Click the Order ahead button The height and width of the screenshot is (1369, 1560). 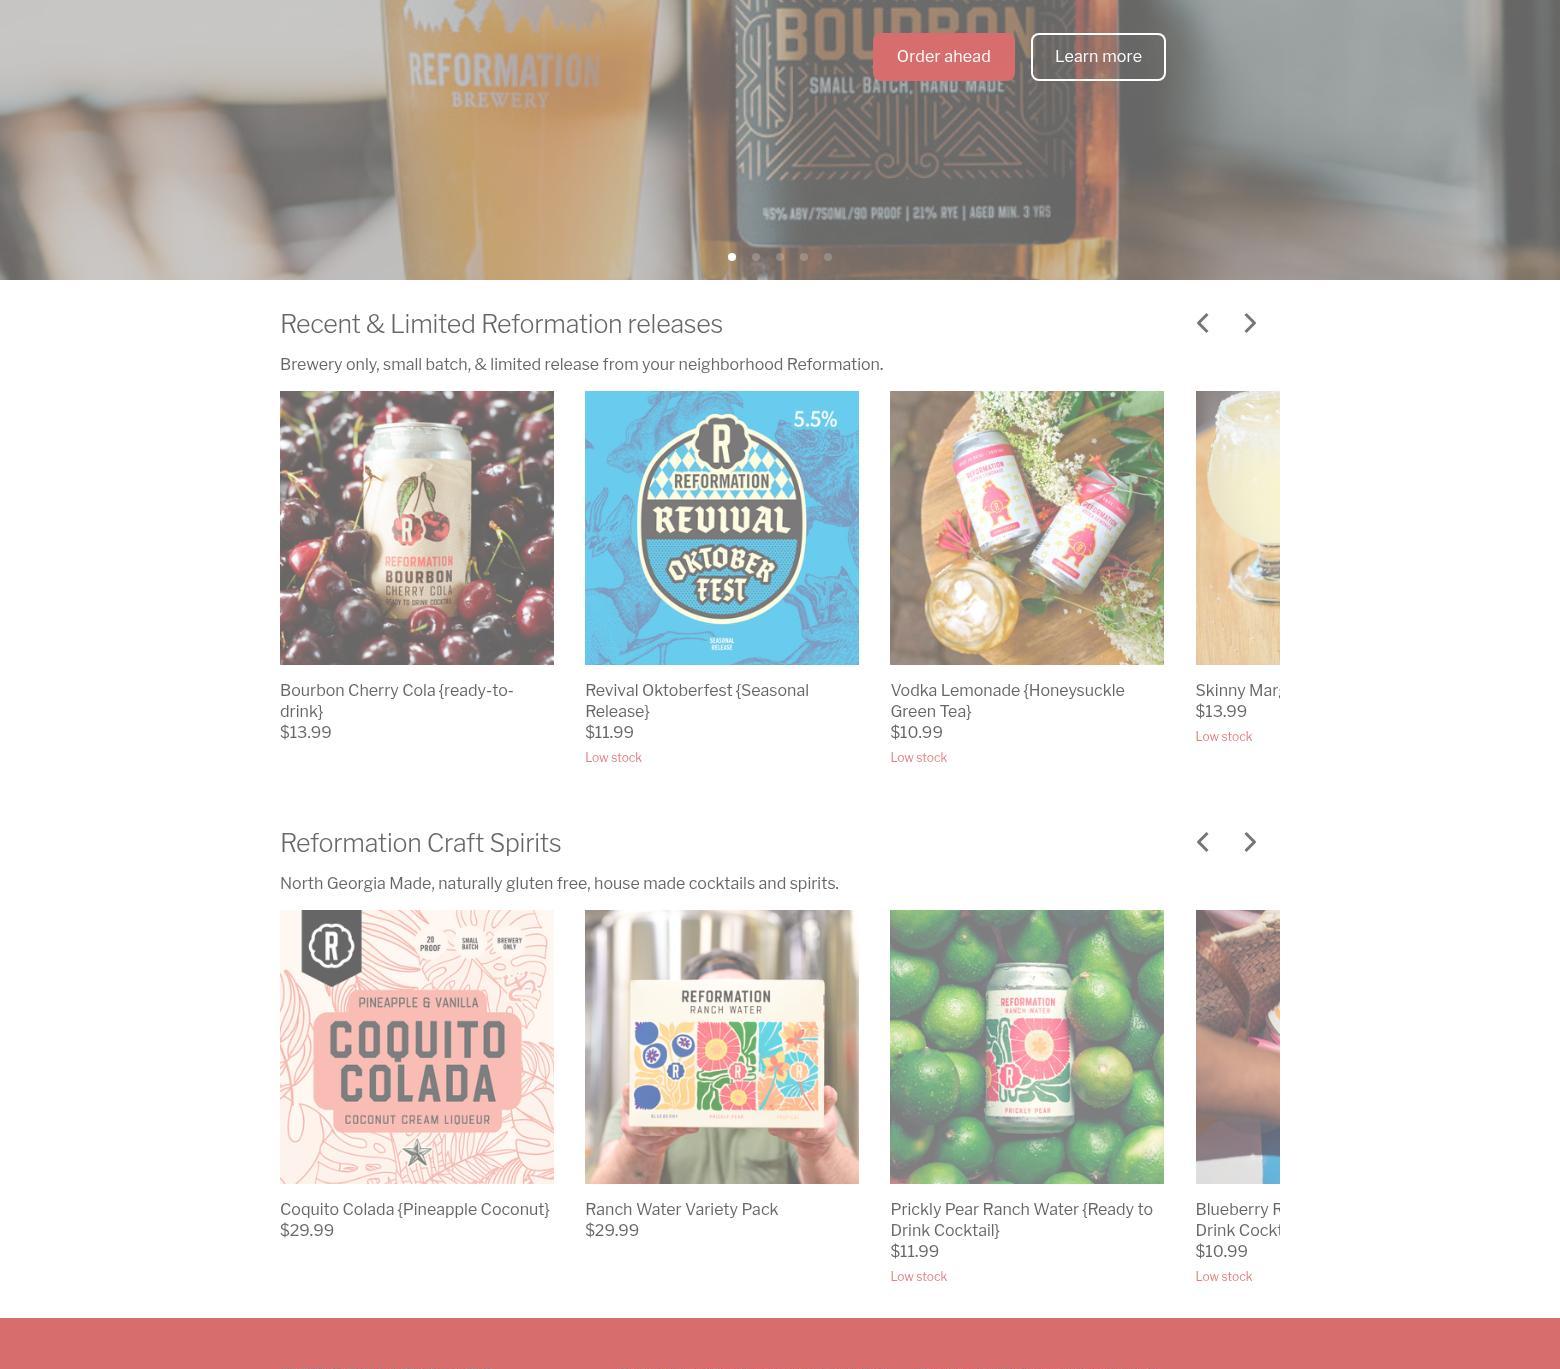pyautogui.click(x=943, y=57)
